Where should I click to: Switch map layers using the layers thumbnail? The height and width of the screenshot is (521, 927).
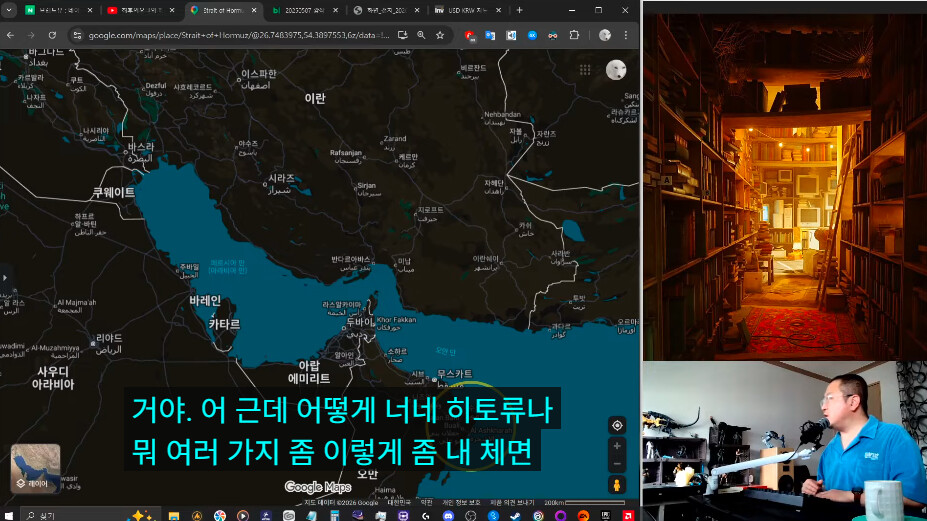point(35,468)
